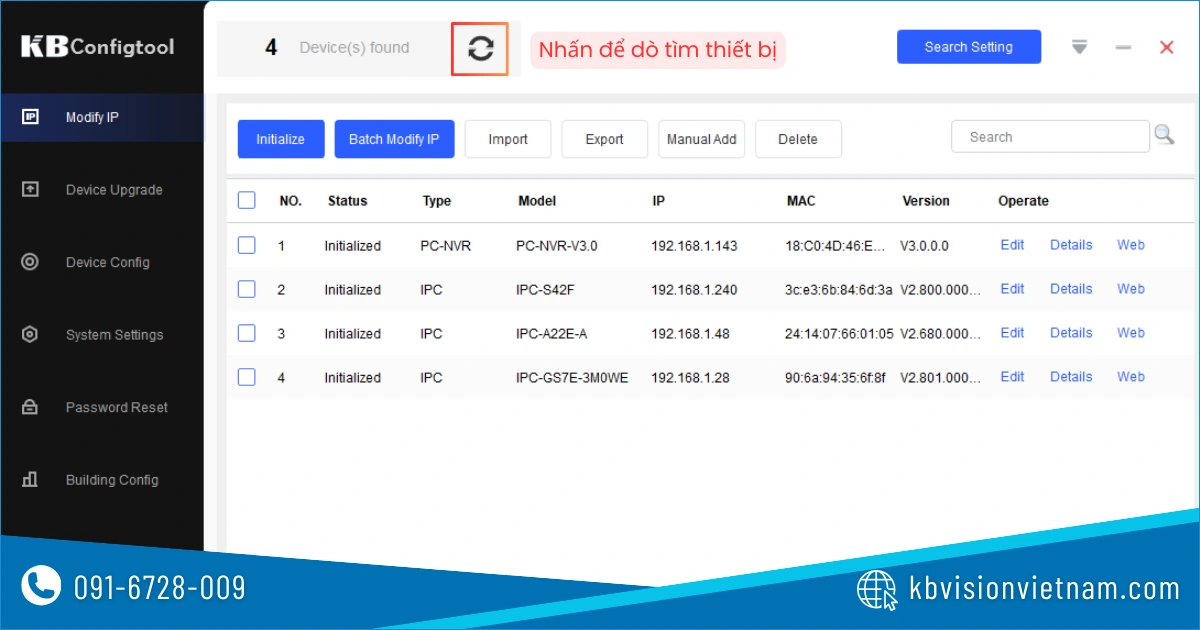1200x630 pixels.
Task: Click the Password Reset sidebar icon
Action: pos(30,407)
